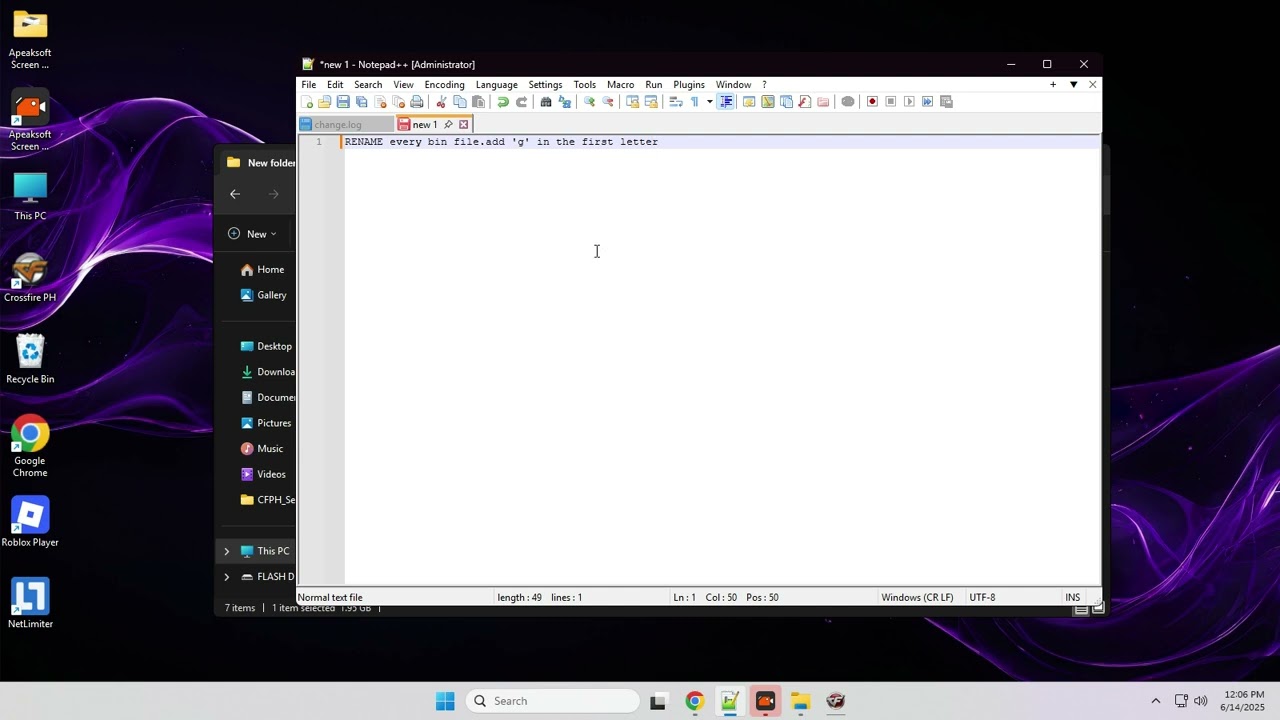Click the text editing area on line 1
This screenshot has height=720, width=1280.
(x=720, y=142)
